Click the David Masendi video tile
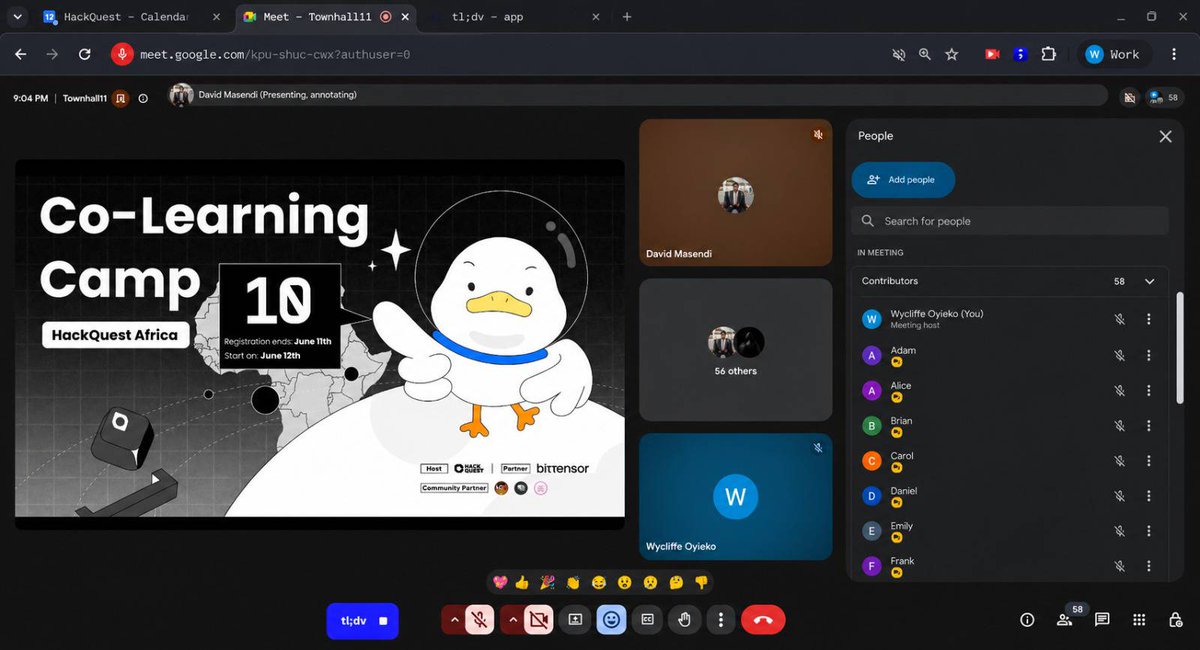Viewport: 1200px width, 650px height. coord(736,193)
